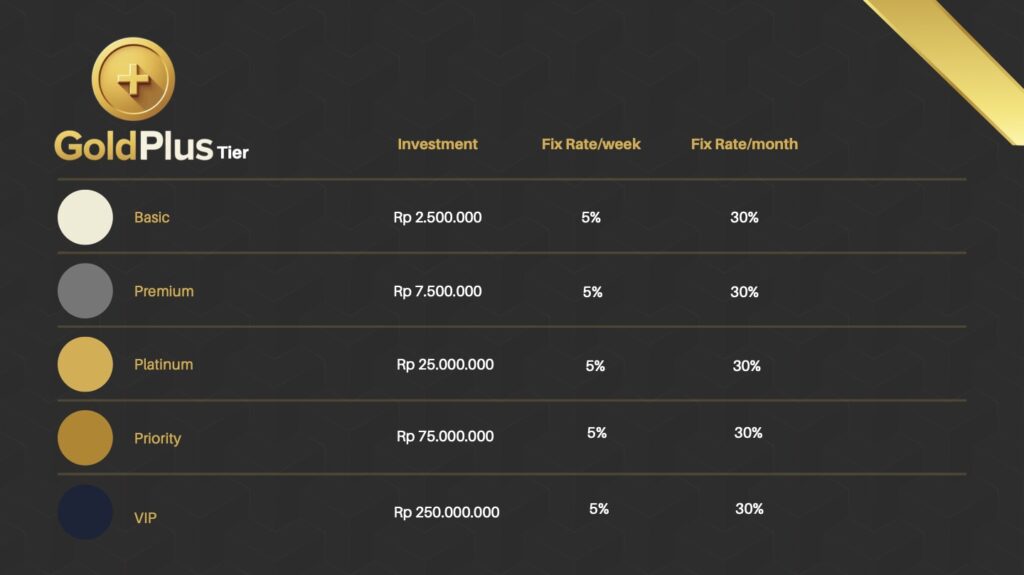The image size is (1024, 575).
Task: Click the Rp 250.000.000 investment amount
Action: click(446, 512)
